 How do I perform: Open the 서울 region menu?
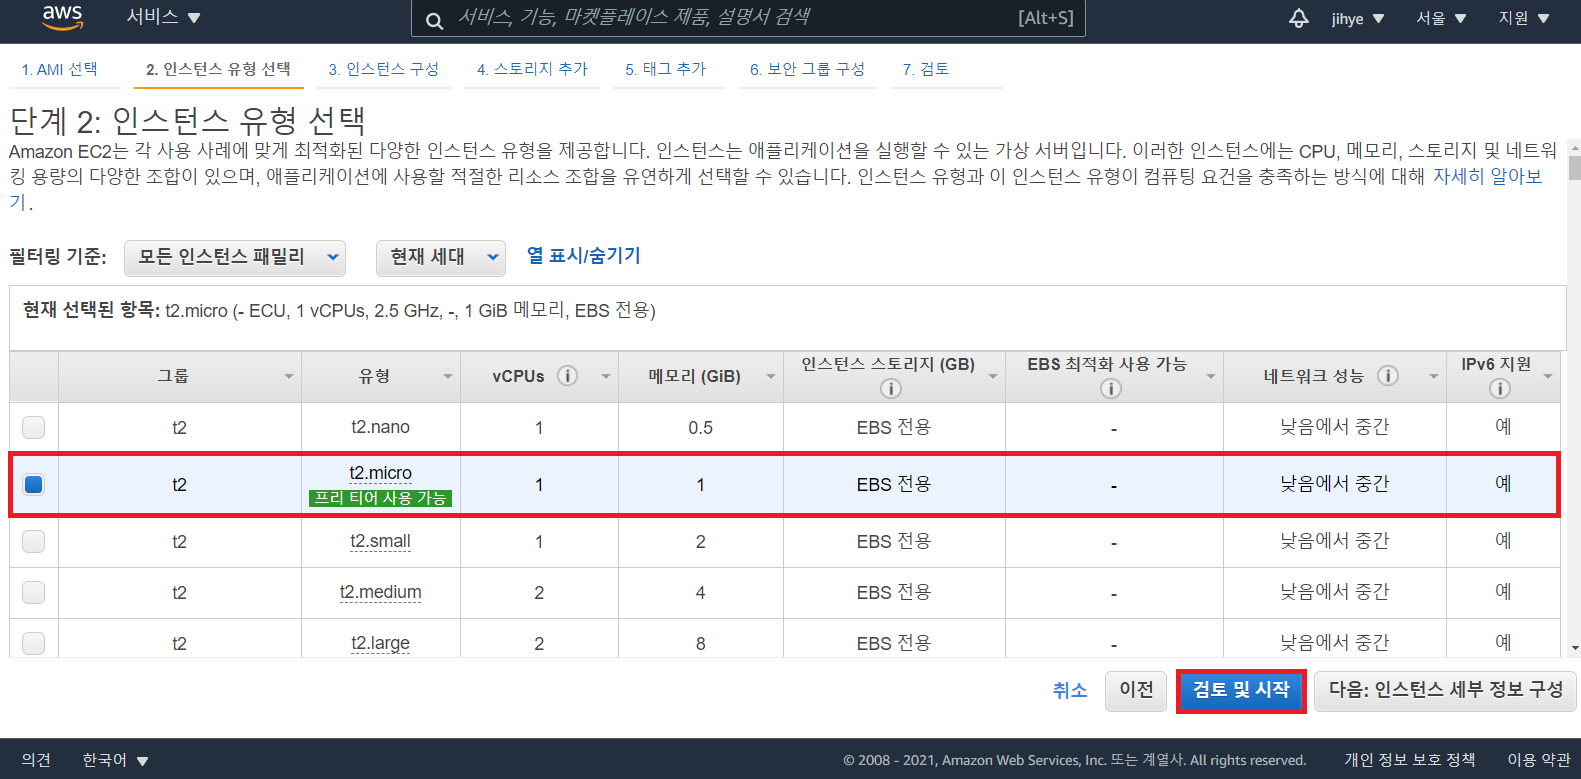(1441, 18)
